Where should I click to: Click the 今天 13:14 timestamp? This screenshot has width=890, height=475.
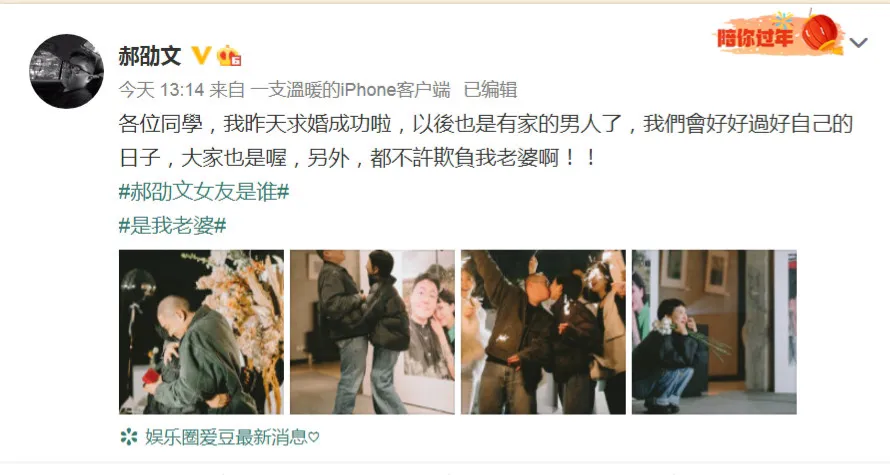point(161,90)
